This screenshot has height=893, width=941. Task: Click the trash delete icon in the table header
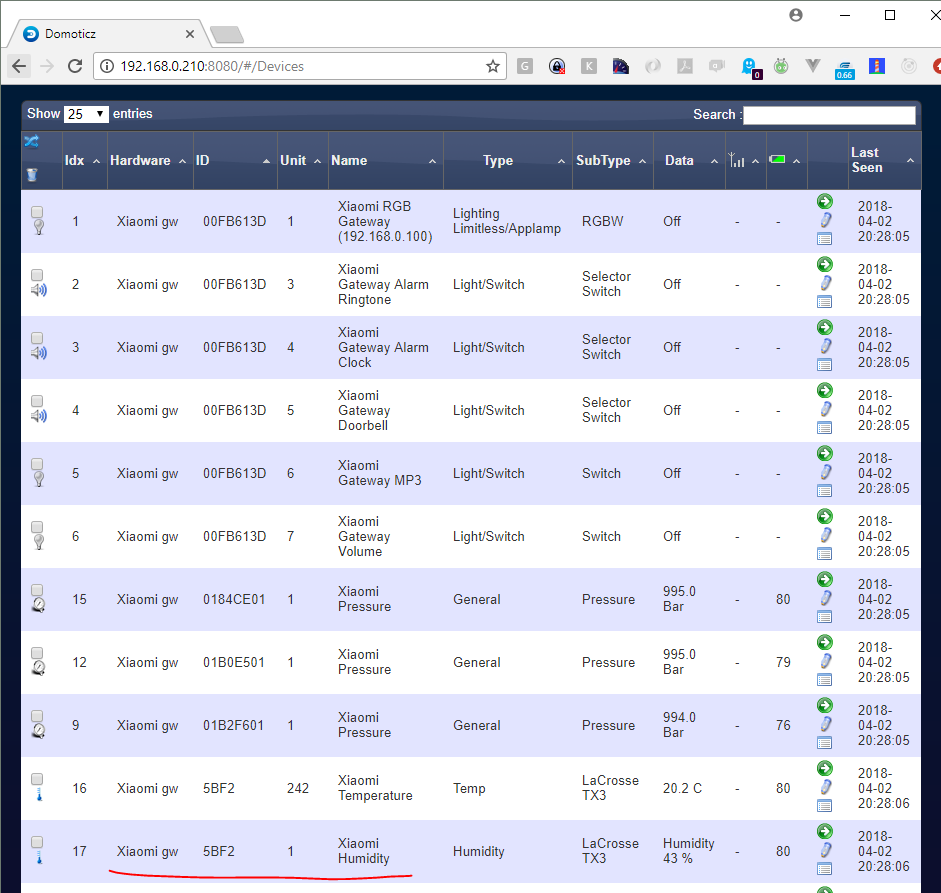coord(32,175)
